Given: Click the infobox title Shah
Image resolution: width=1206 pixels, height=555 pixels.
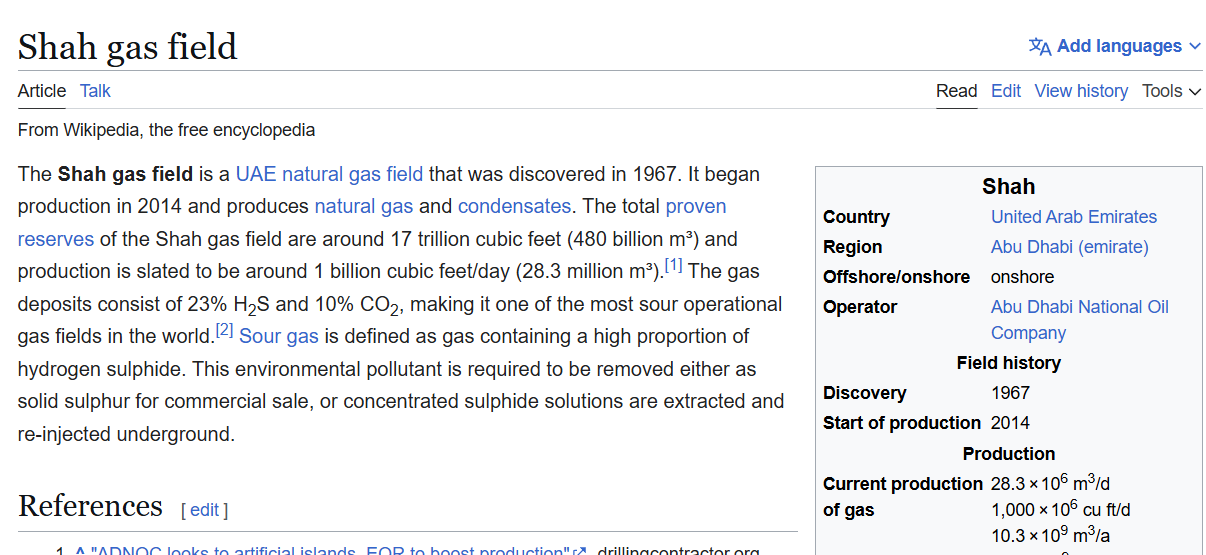Looking at the screenshot, I should (1009, 187).
